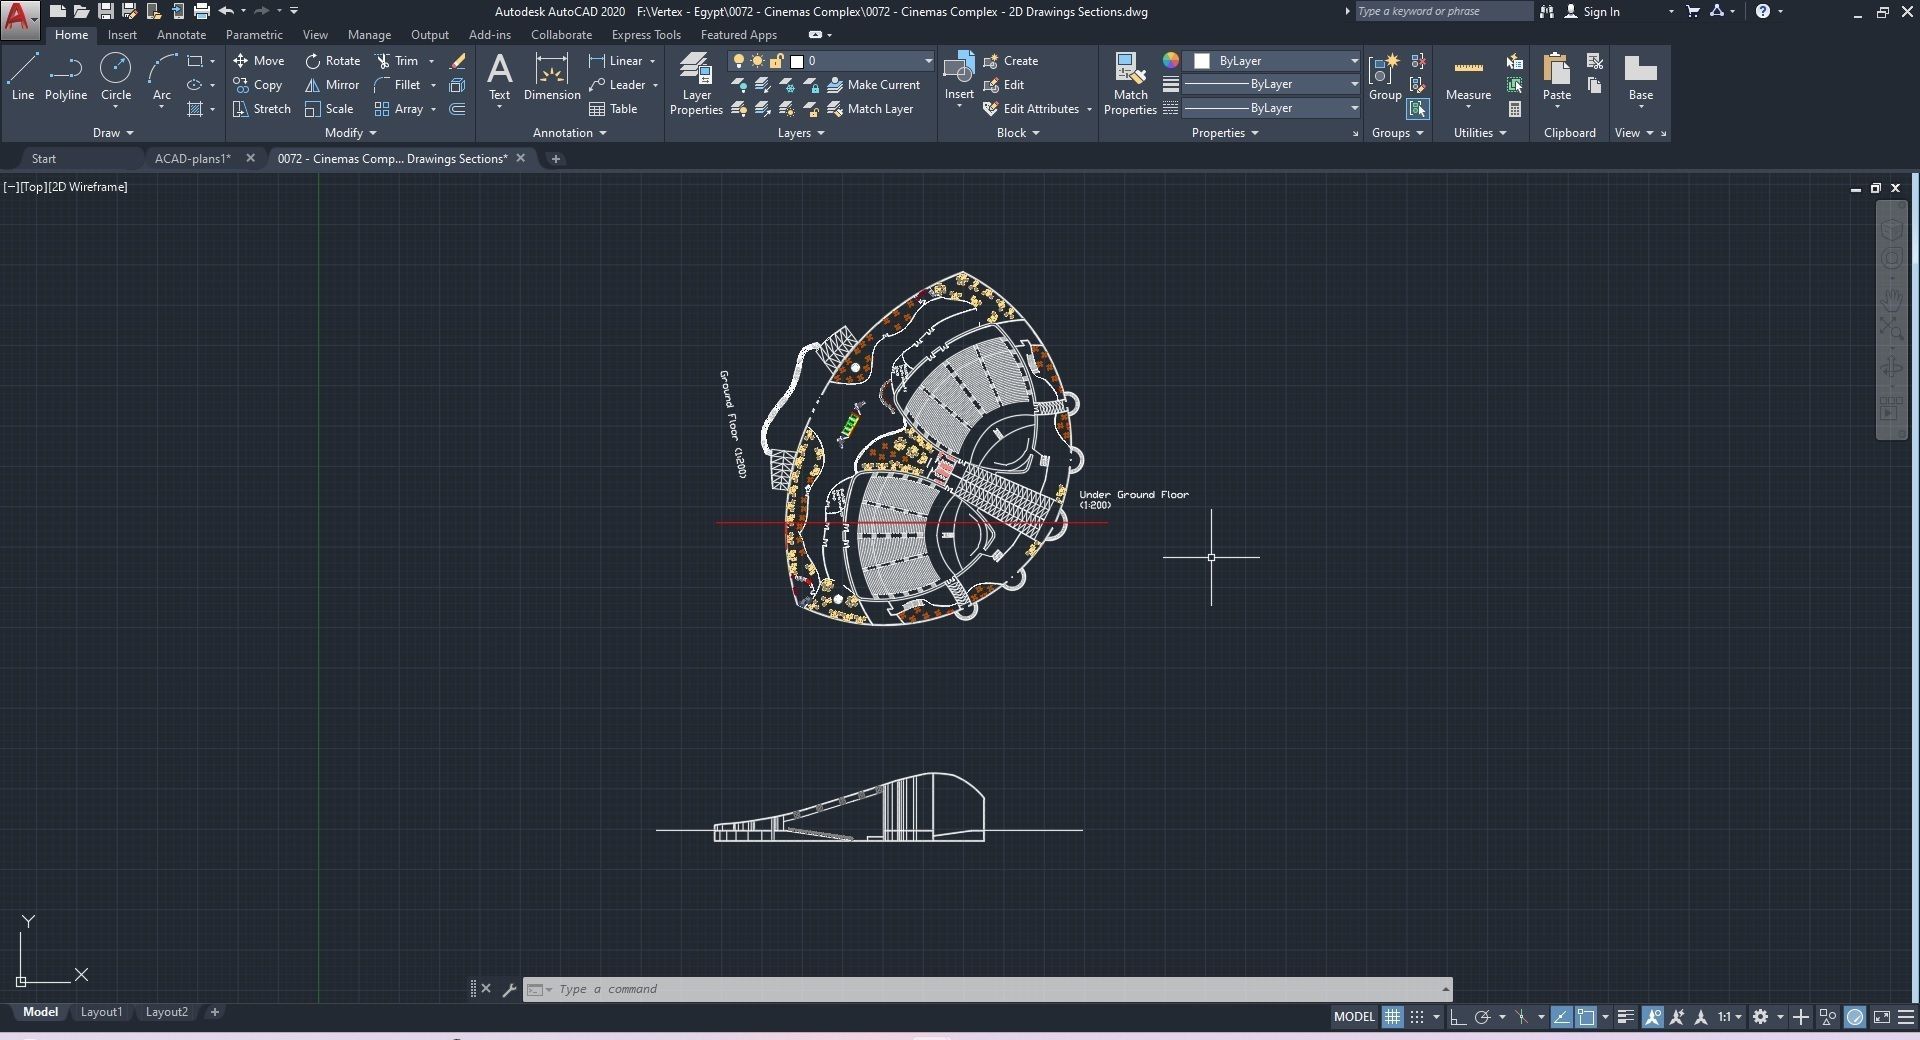
Task: Click the command line input field
Action: [990, 989]
